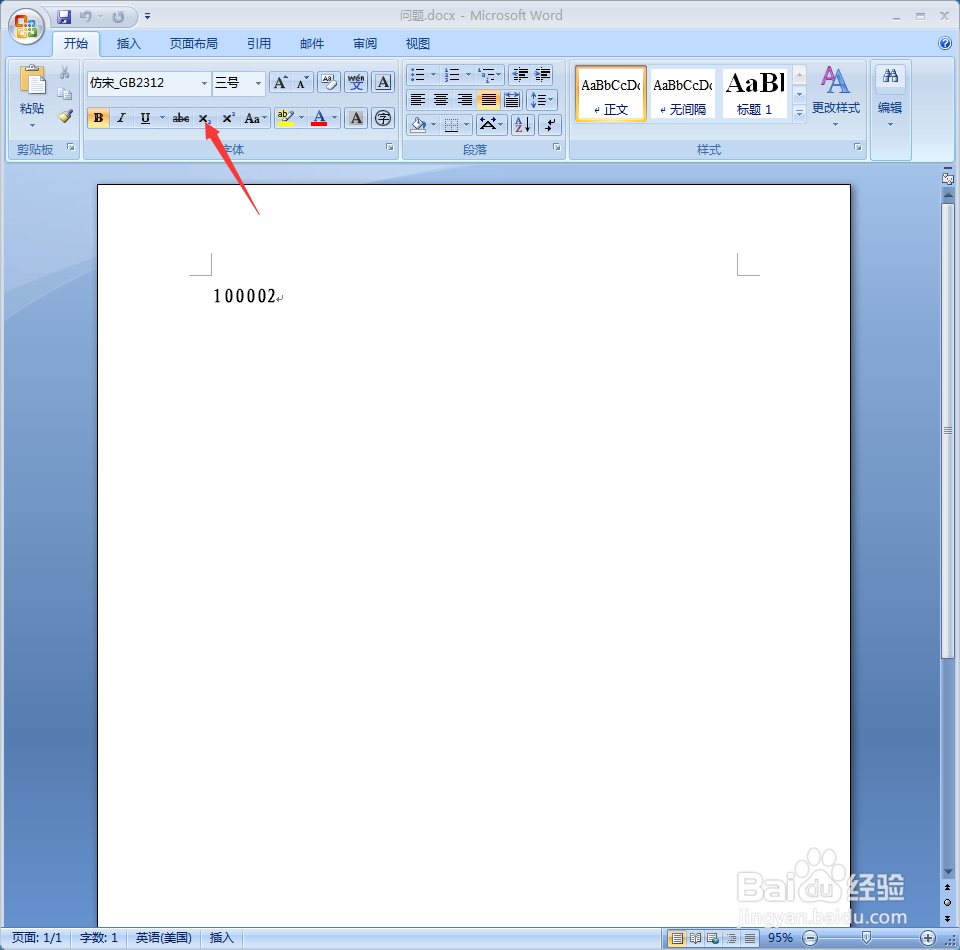Open underline style dropdown arrow
The image size is (960, 950).
[x=162, y=118]
